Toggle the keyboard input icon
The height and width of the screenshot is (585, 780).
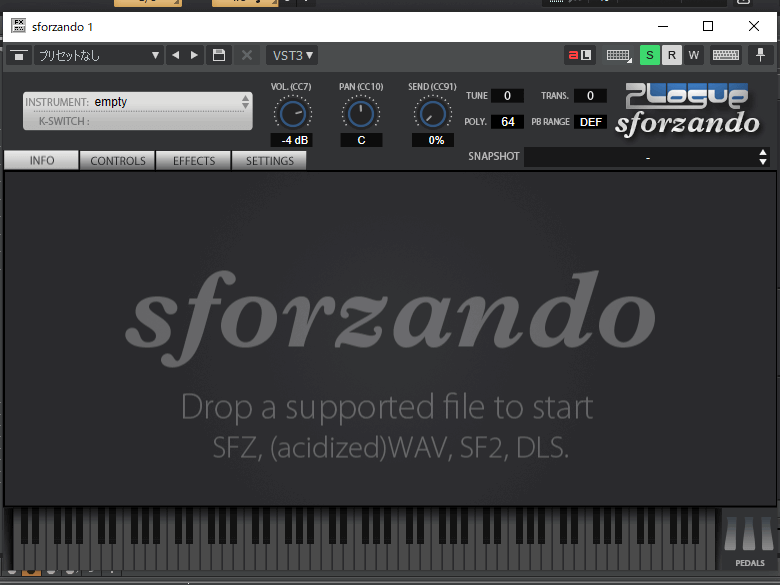pos(726,55)
